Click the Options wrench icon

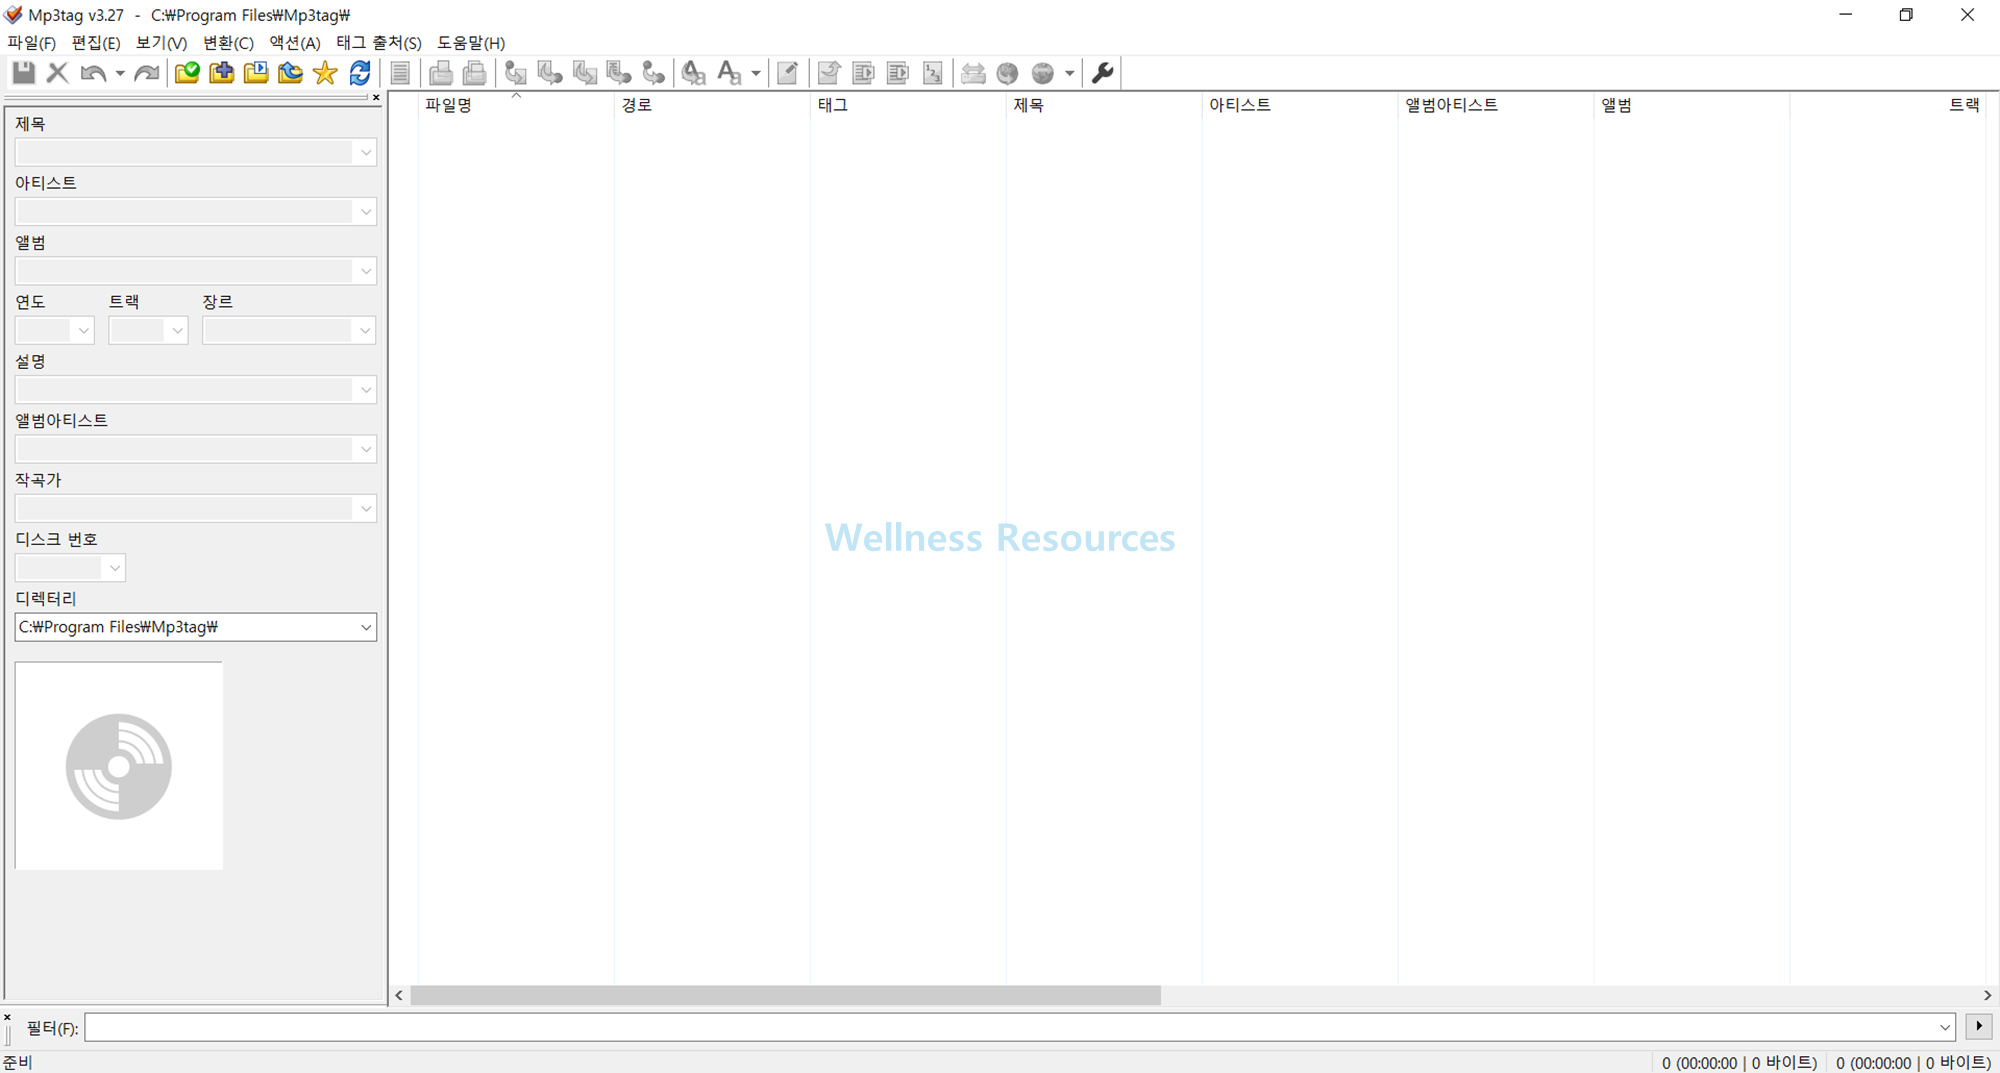pos(1103,73)
